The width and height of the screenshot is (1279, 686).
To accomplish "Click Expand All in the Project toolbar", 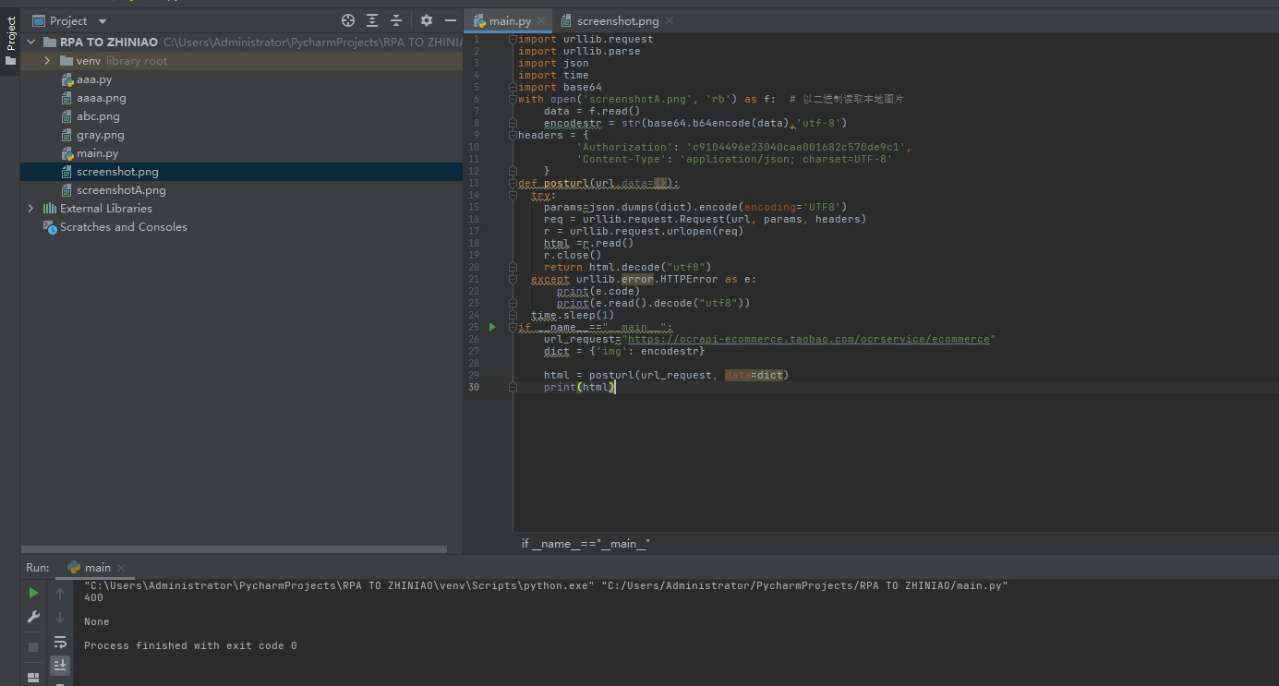I will coord(372,20).
